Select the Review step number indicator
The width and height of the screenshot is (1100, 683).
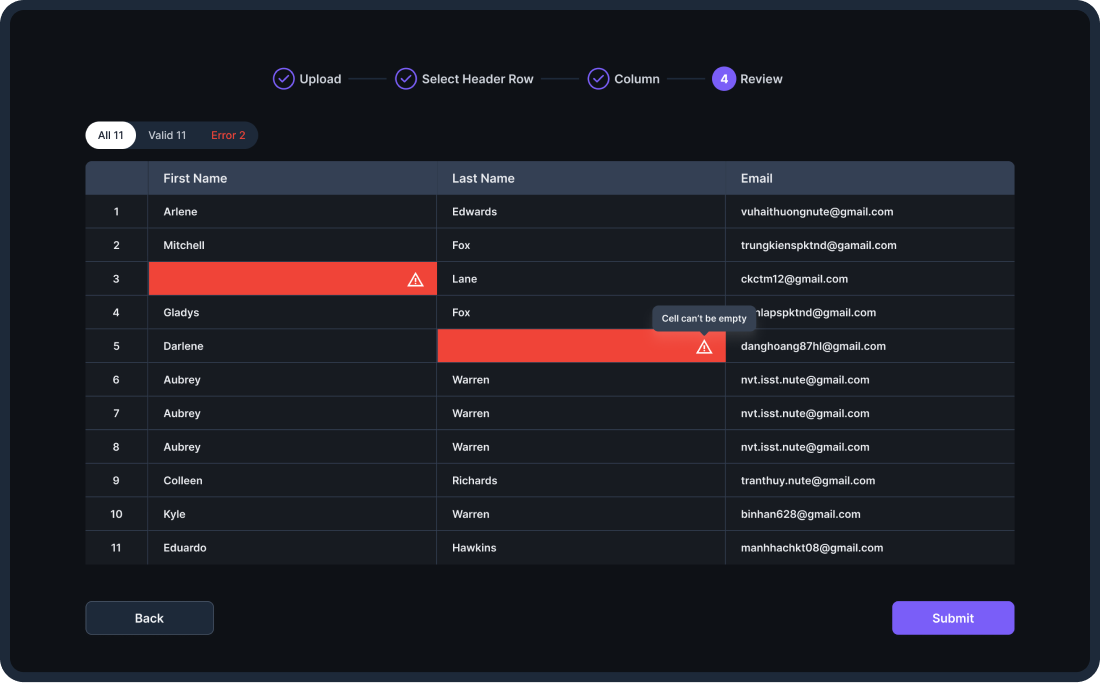pyautogui.click(x=724, y=78)
